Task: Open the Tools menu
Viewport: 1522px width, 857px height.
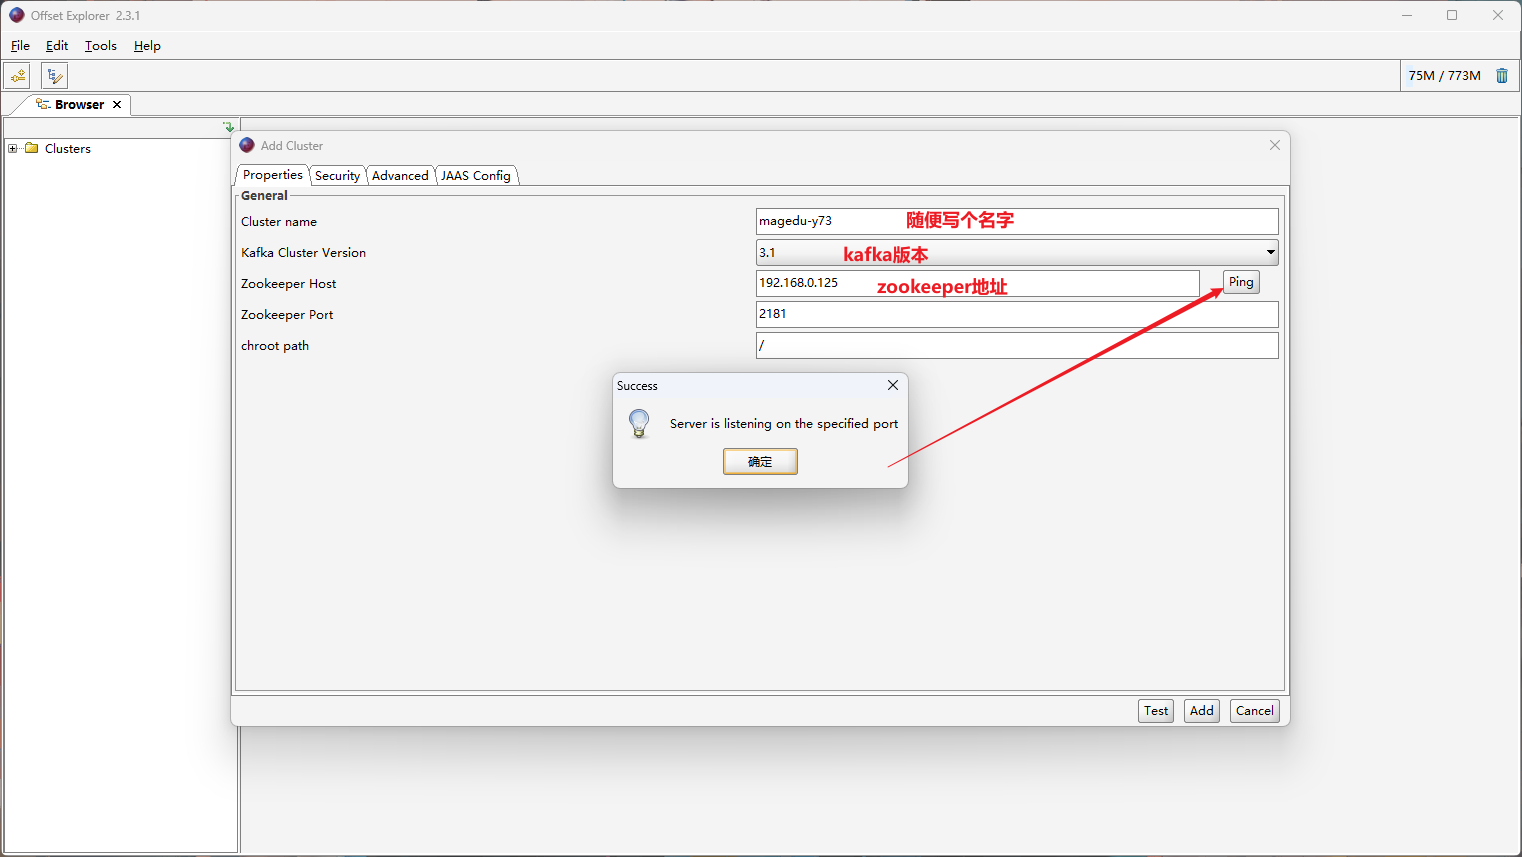Action: click(100, 46)
